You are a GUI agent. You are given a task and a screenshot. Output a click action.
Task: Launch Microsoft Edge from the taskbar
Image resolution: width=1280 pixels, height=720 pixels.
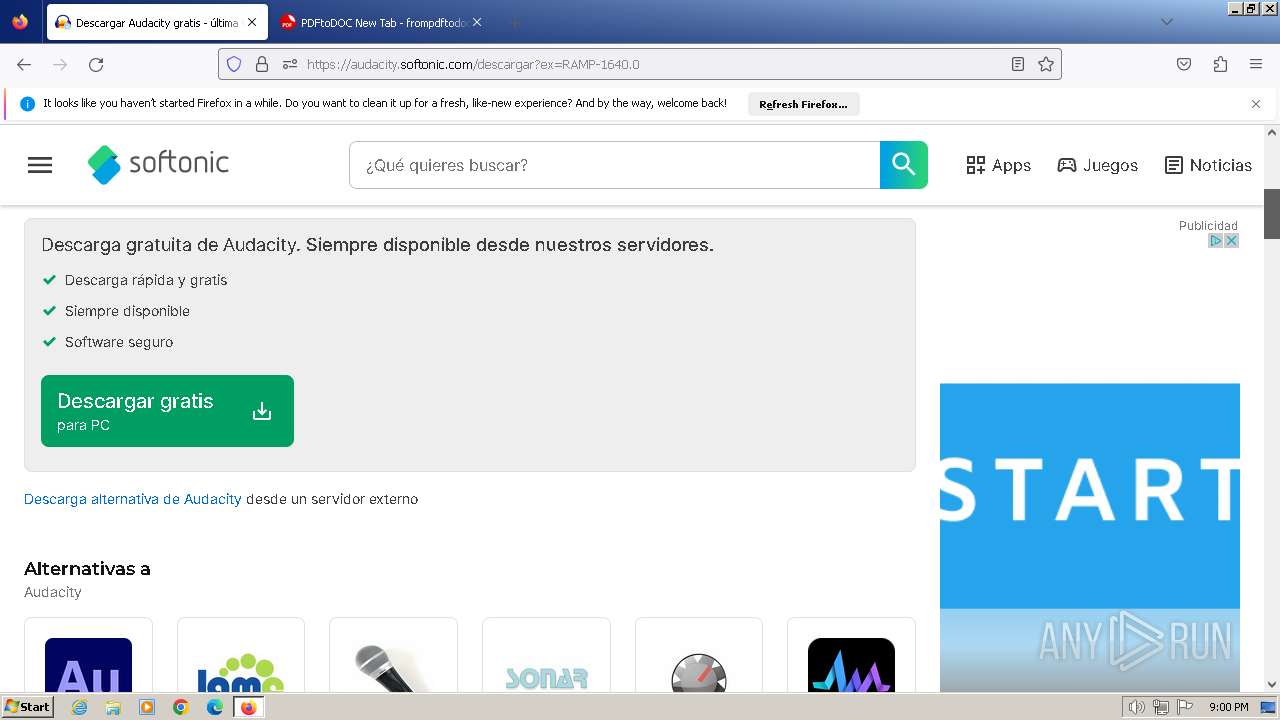coord(215,707)
